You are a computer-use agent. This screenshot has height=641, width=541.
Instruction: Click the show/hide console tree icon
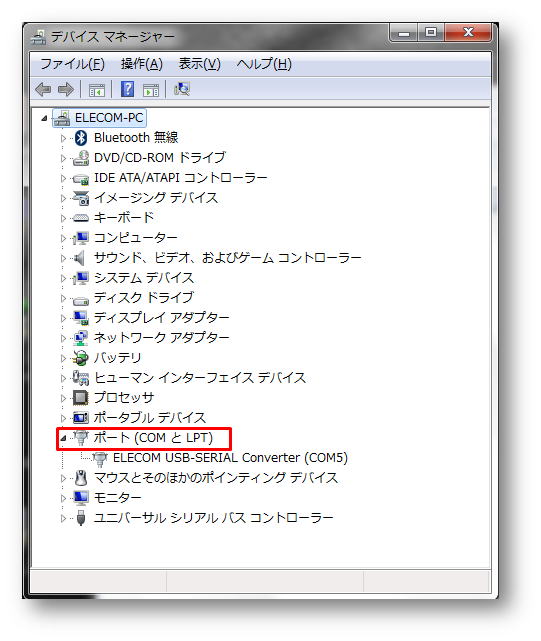97,90
